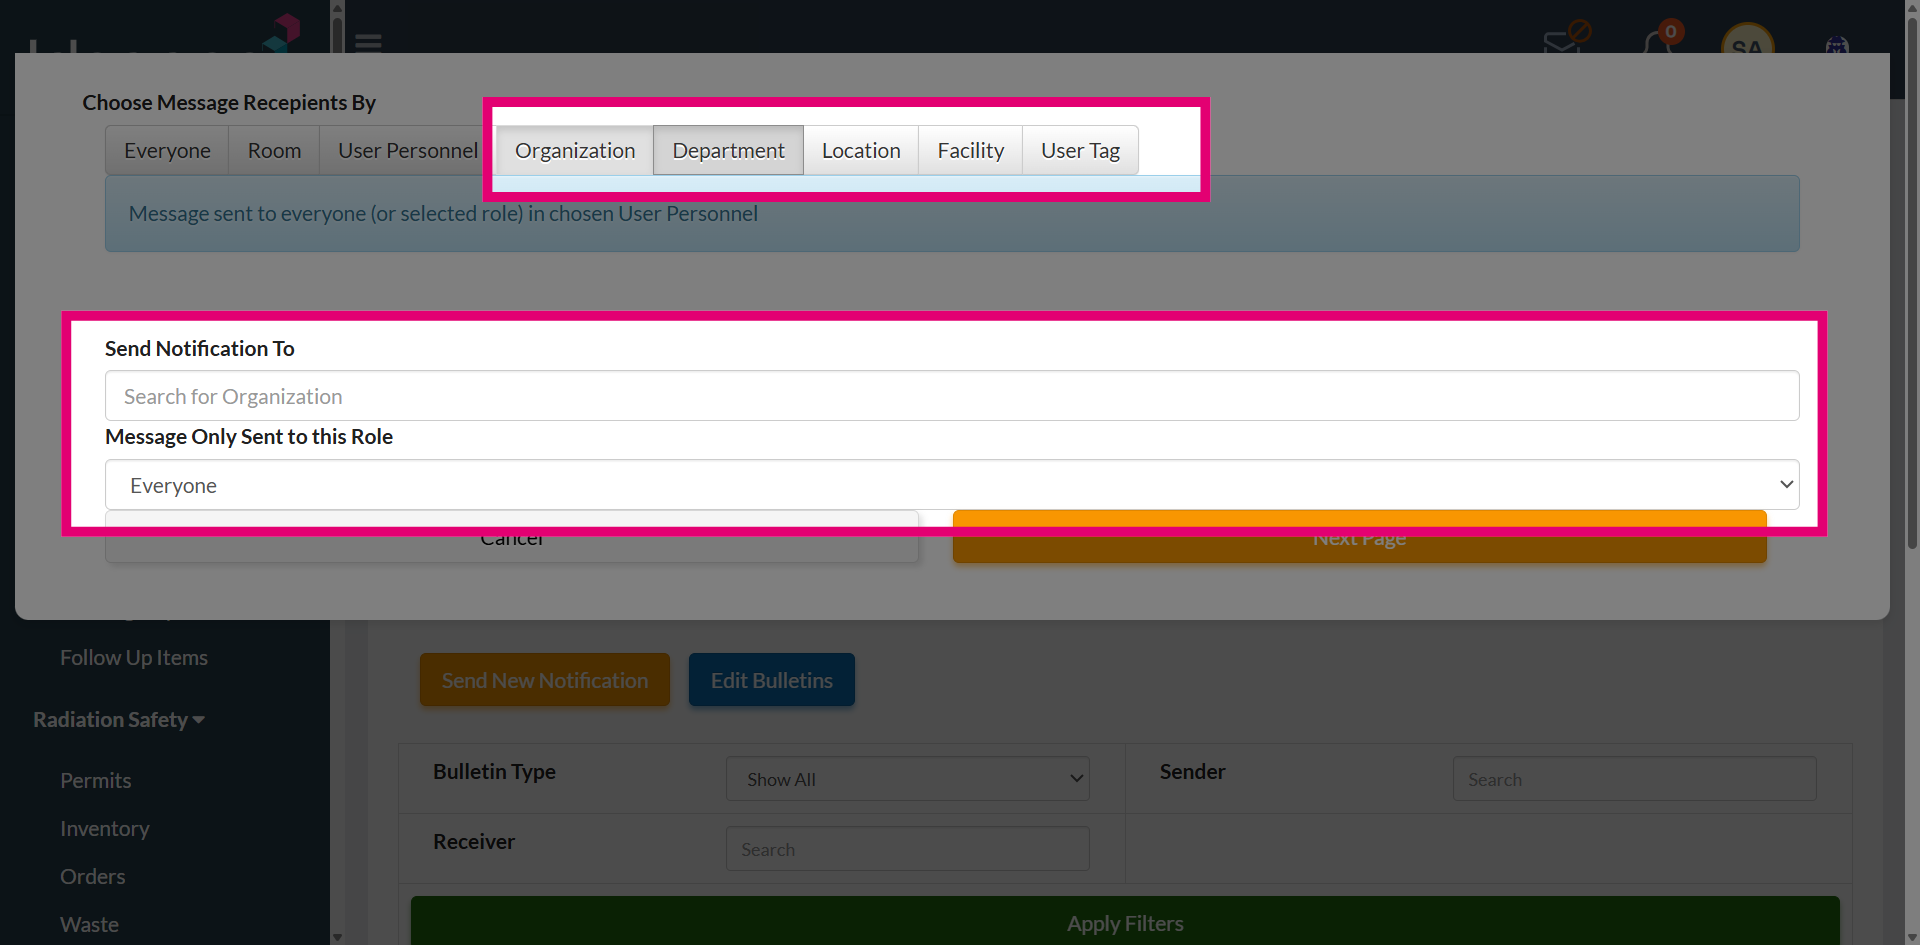Open the Message Only Sent to Role dropdown
The height and width of the screenshot is (945, 1920).
pyautogui.click(x=952, y=485)
